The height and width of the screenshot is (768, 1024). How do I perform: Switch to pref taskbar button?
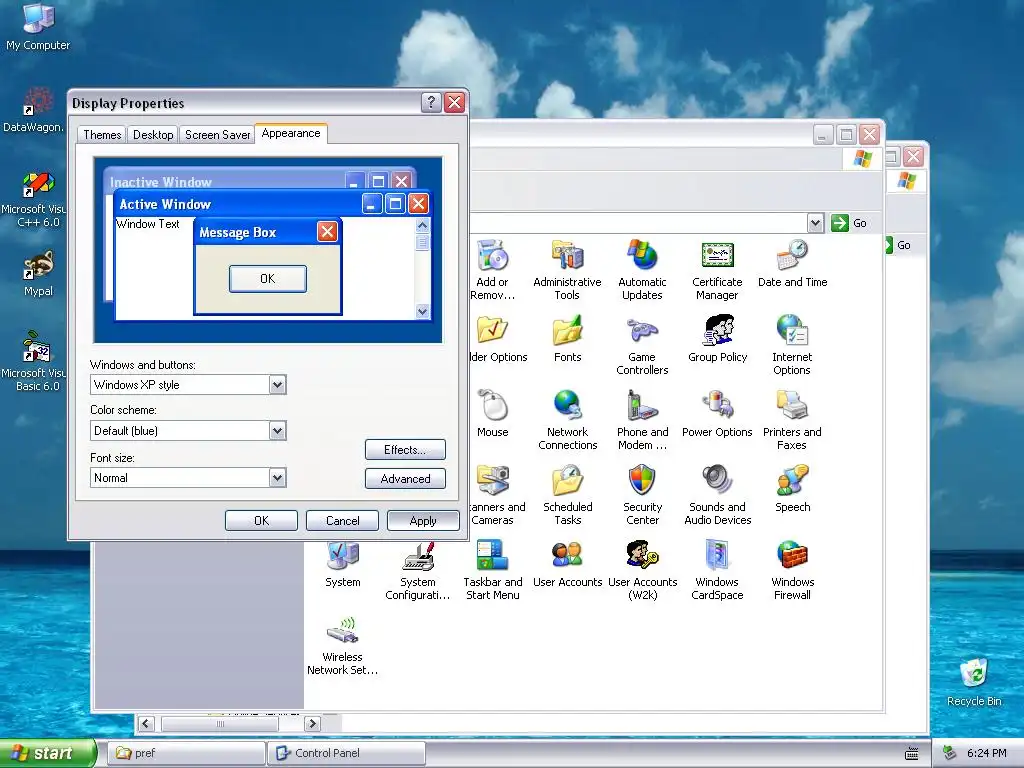click(185, 753)
